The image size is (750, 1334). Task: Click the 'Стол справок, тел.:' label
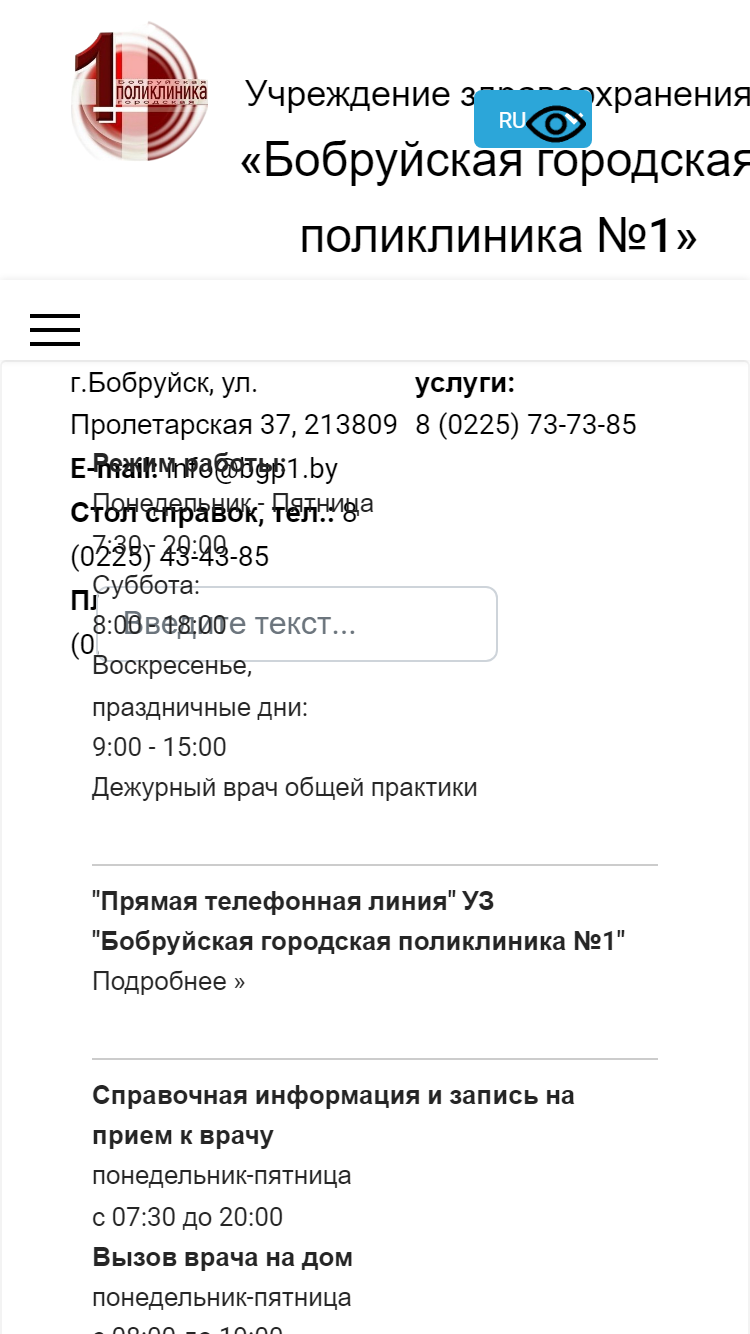tap(203, 514)
